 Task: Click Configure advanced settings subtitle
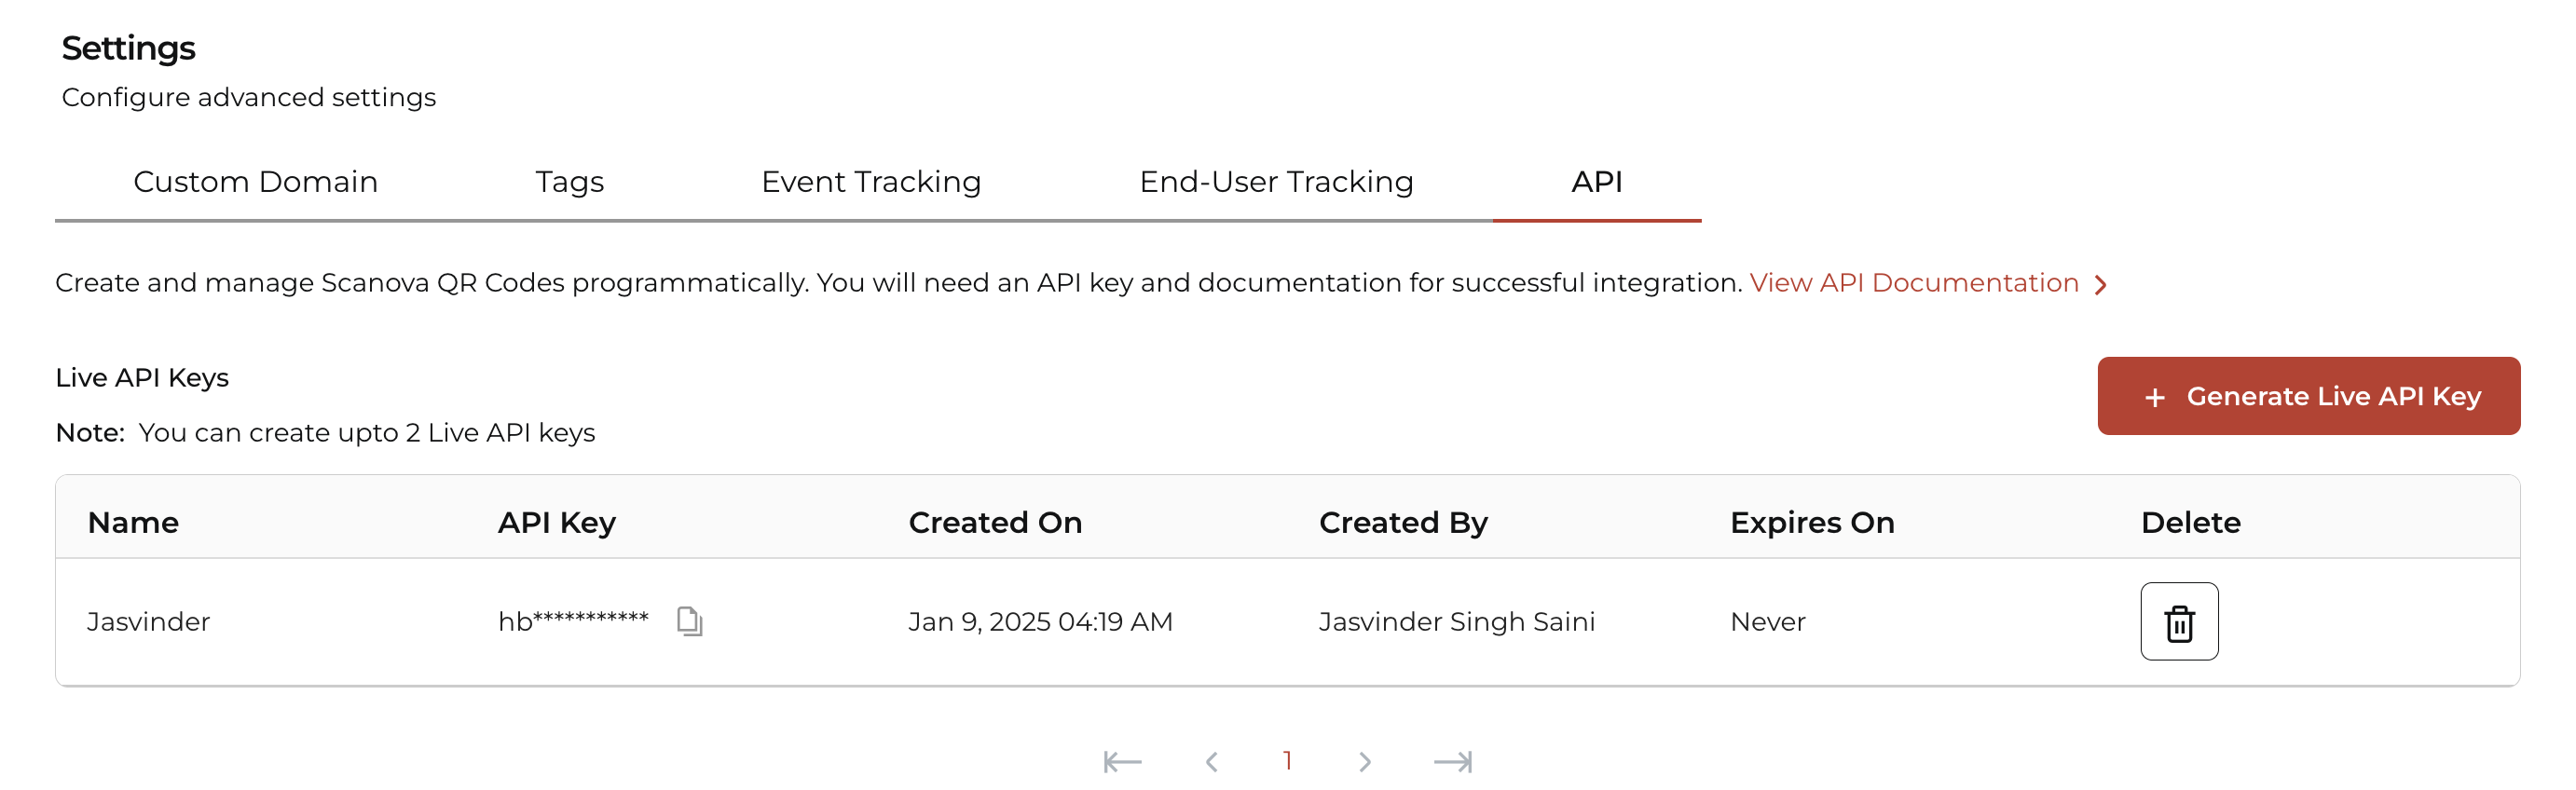coord(249,97)
